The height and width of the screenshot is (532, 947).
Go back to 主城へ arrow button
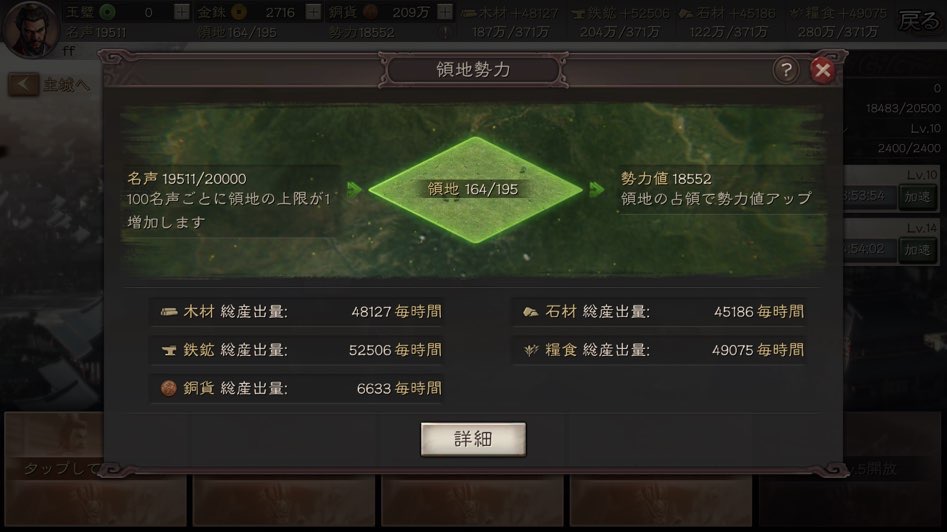(23, 85)
